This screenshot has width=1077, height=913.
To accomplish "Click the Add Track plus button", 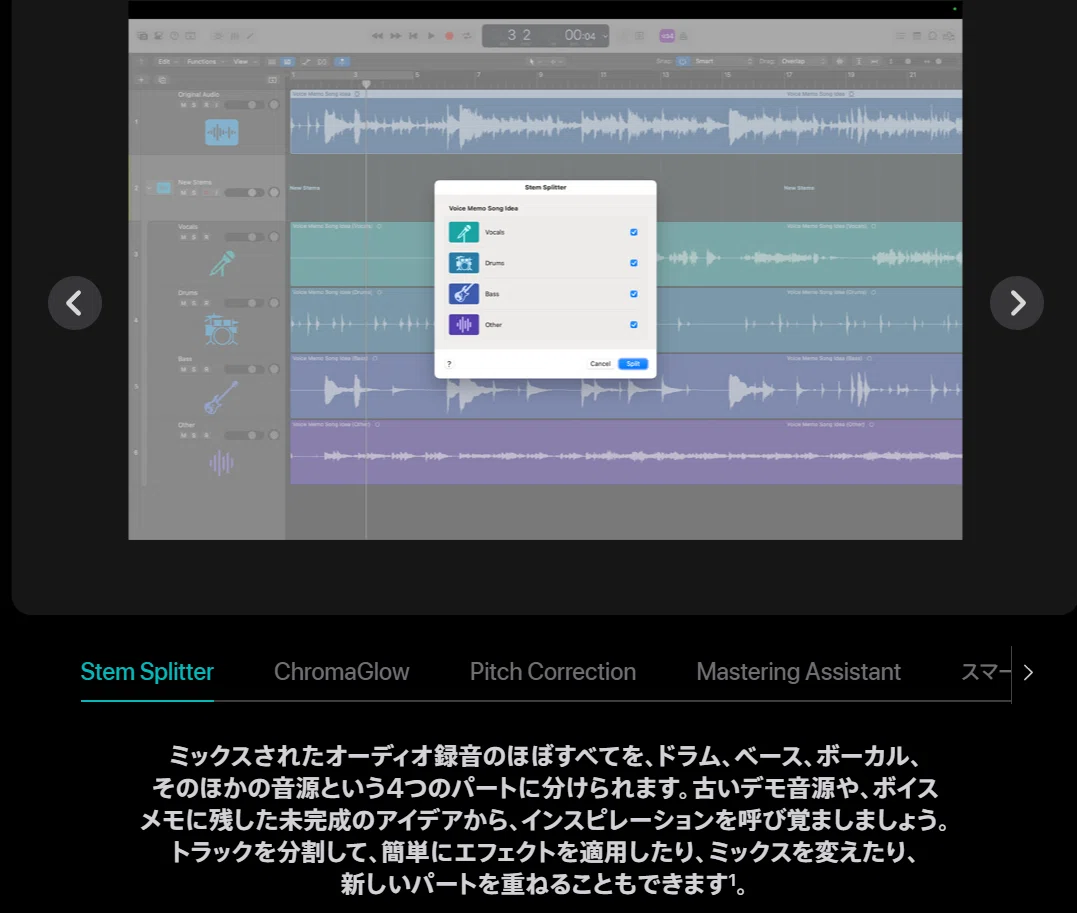I will tap(141, 80).
